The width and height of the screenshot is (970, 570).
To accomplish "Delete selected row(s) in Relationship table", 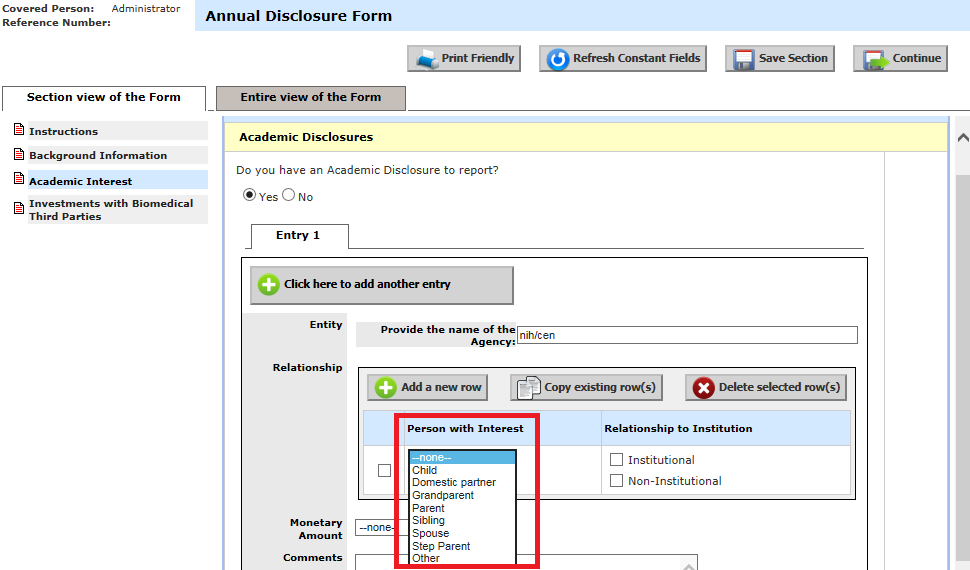I will click(766, 387).
